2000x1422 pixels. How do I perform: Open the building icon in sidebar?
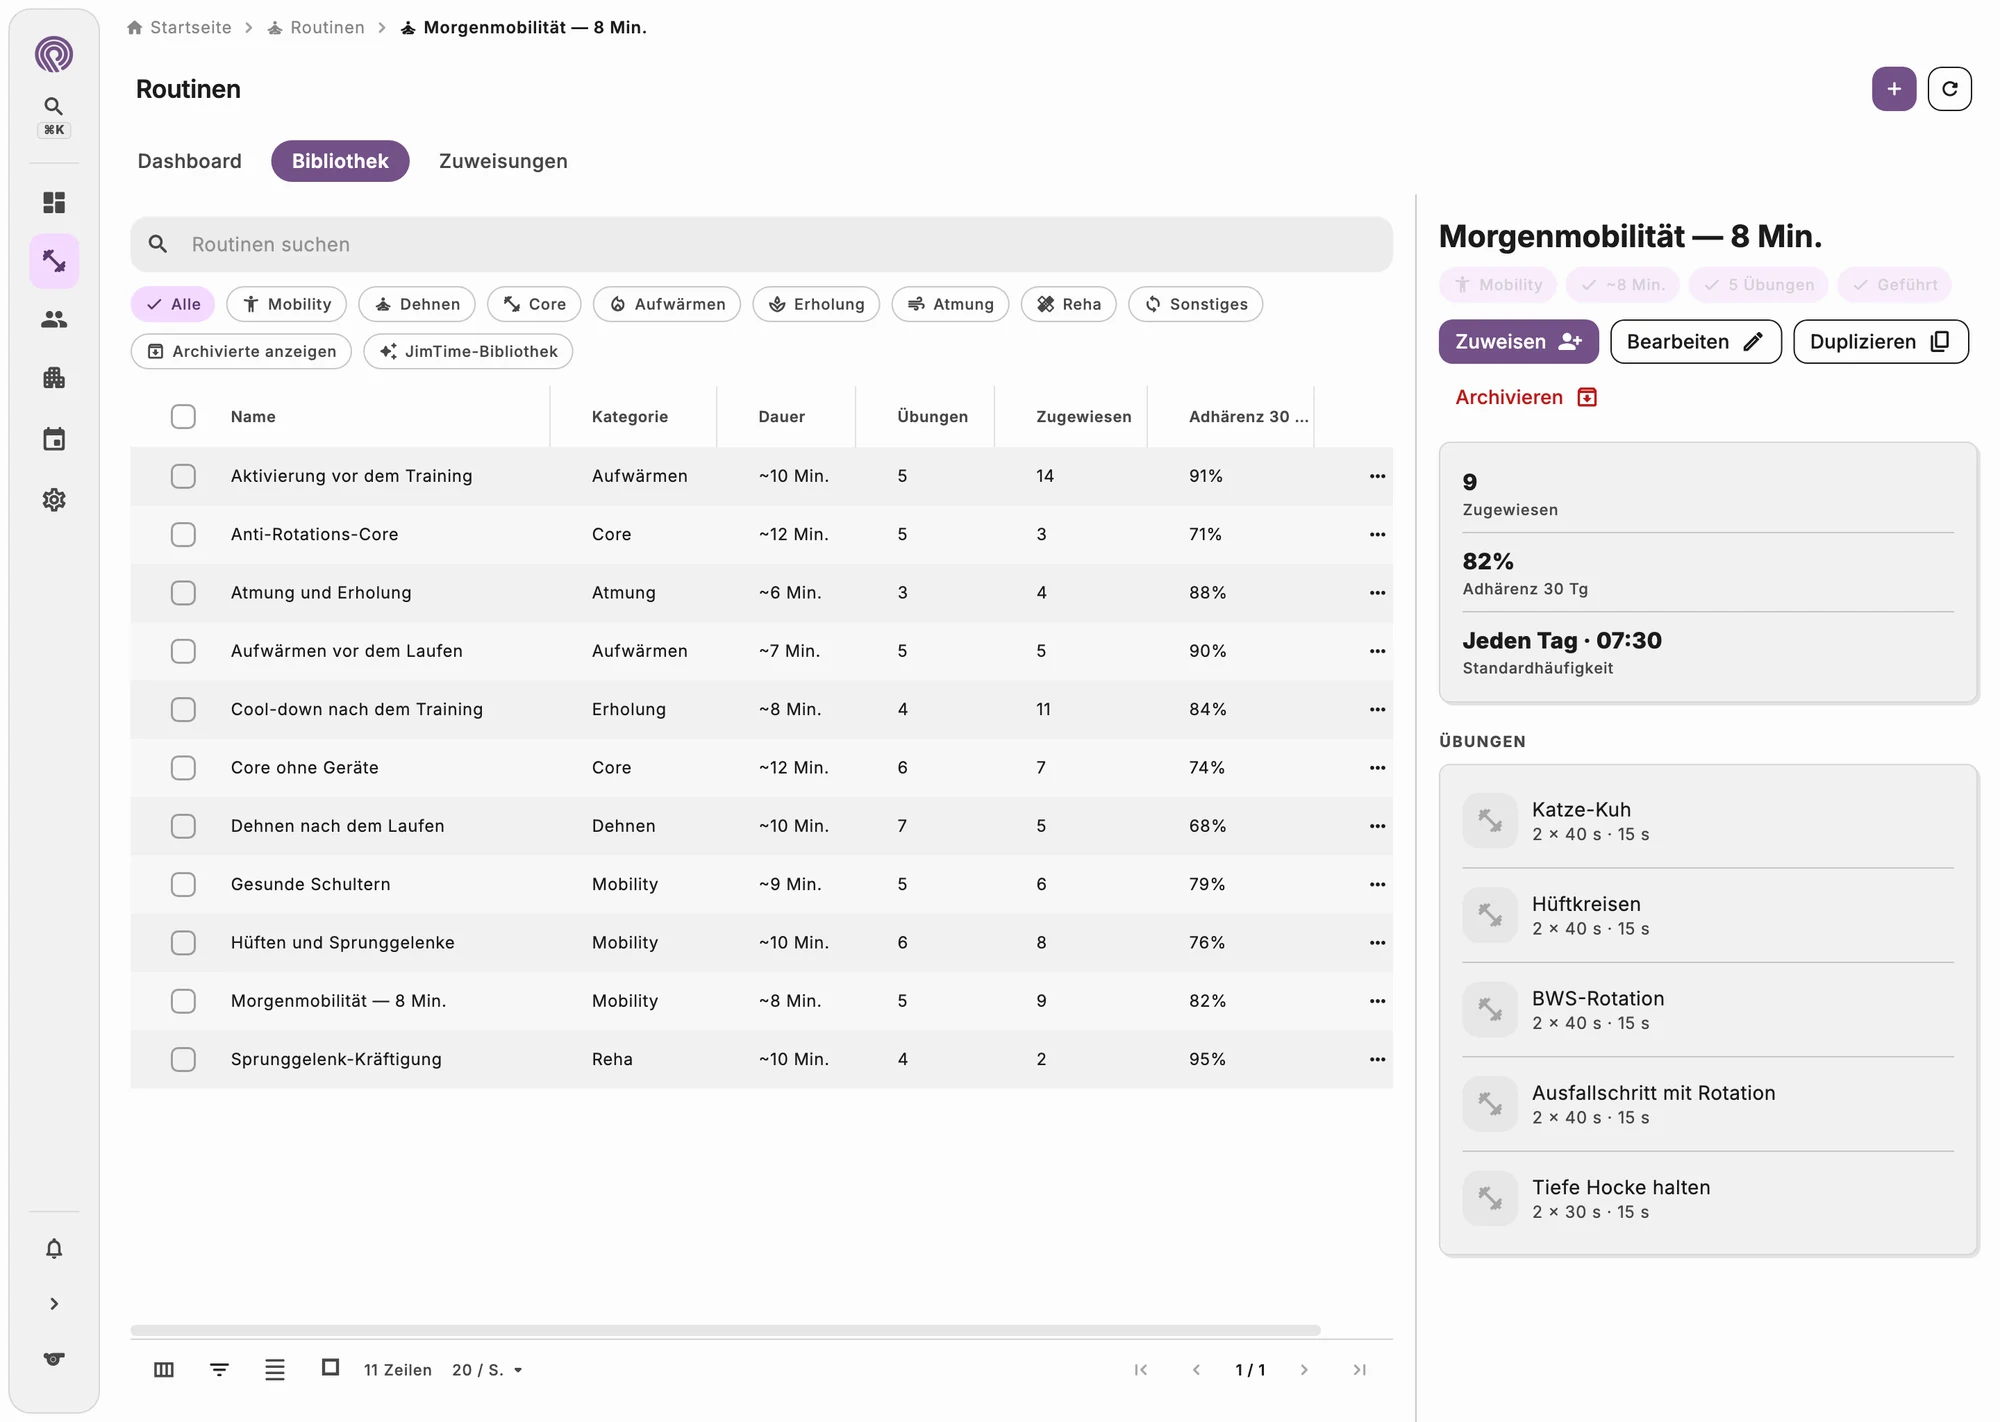click(x=54, y=377)
